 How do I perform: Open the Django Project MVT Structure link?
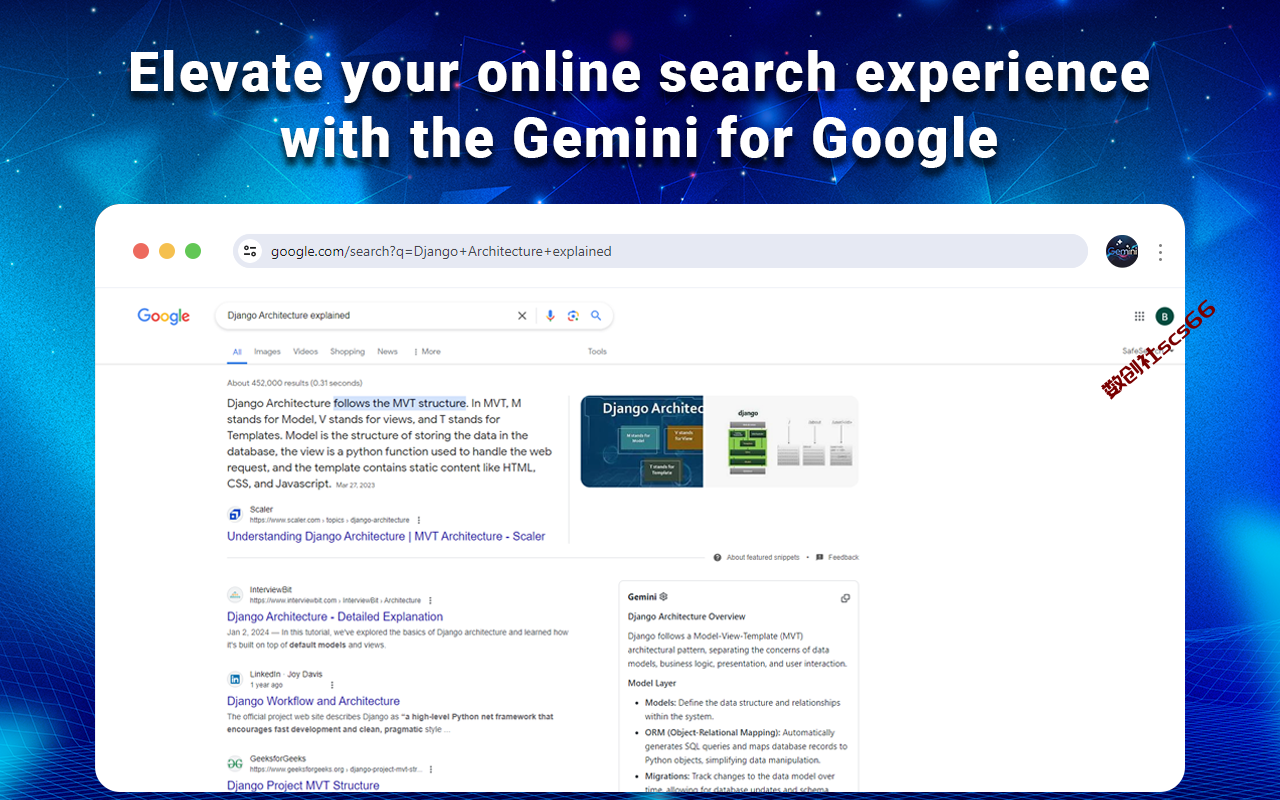pyautogui.click(x=303, y=785)
